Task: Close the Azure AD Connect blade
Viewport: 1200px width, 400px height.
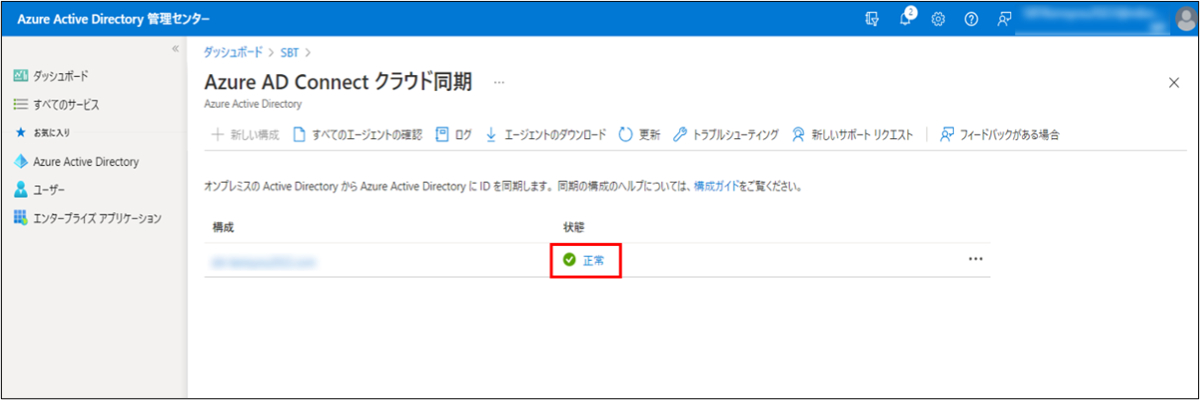Action: 1174,83
